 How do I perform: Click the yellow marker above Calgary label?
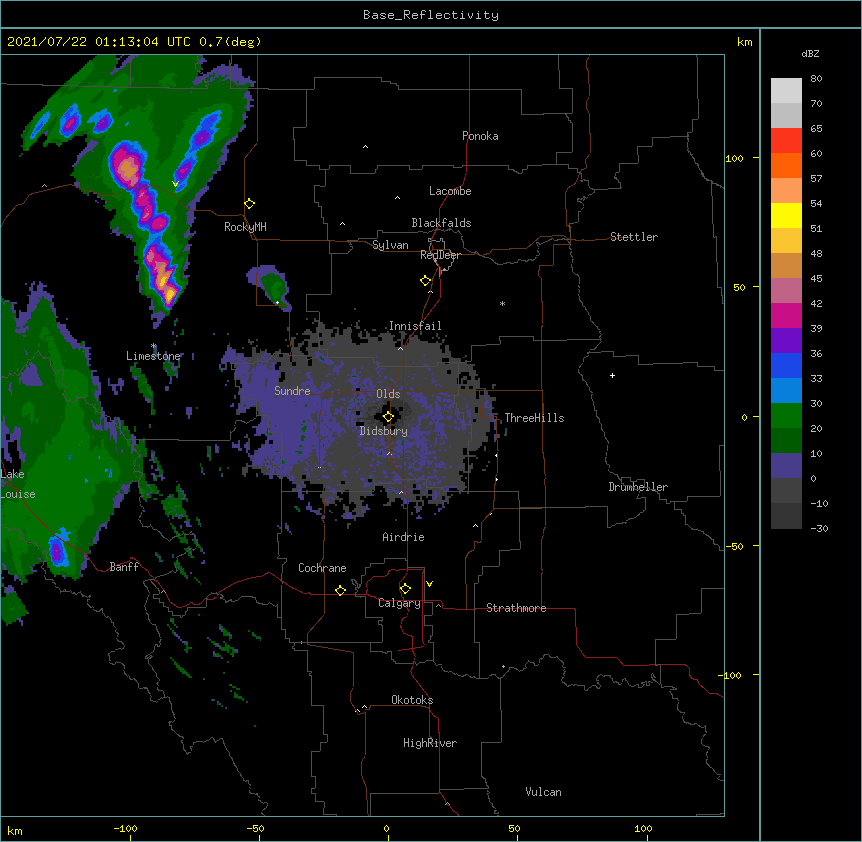click(x=405, y=589)
